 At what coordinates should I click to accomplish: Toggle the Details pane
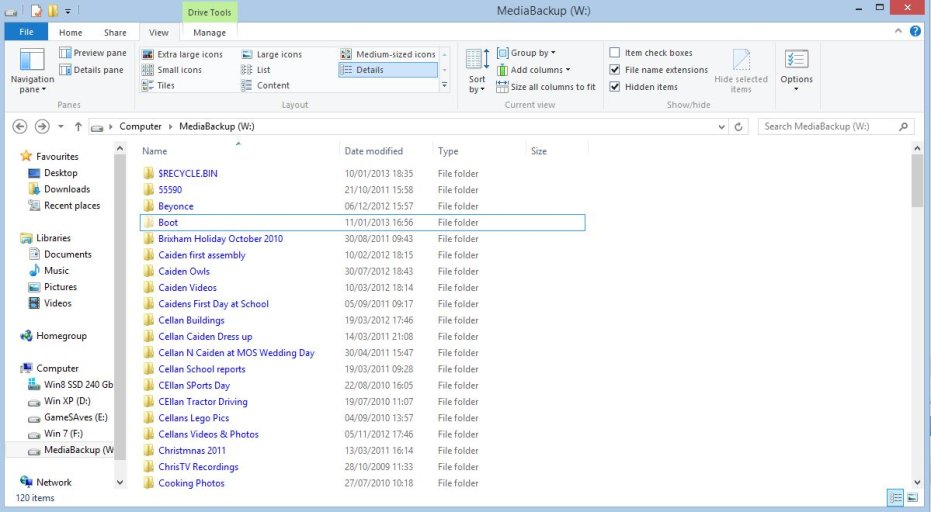tap(91, 69)
